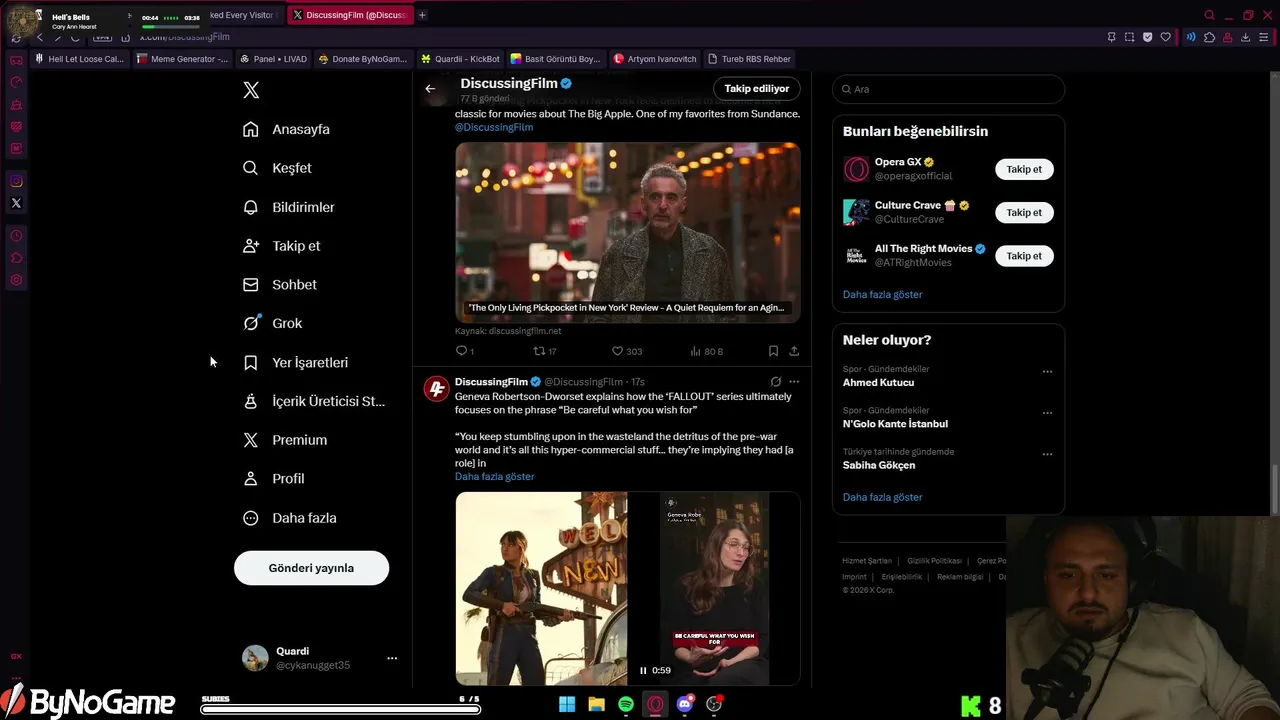Screen dimensions: 1280x720
Task: Open Panel • LIVAD bookmark
Action: coord(274,59)
